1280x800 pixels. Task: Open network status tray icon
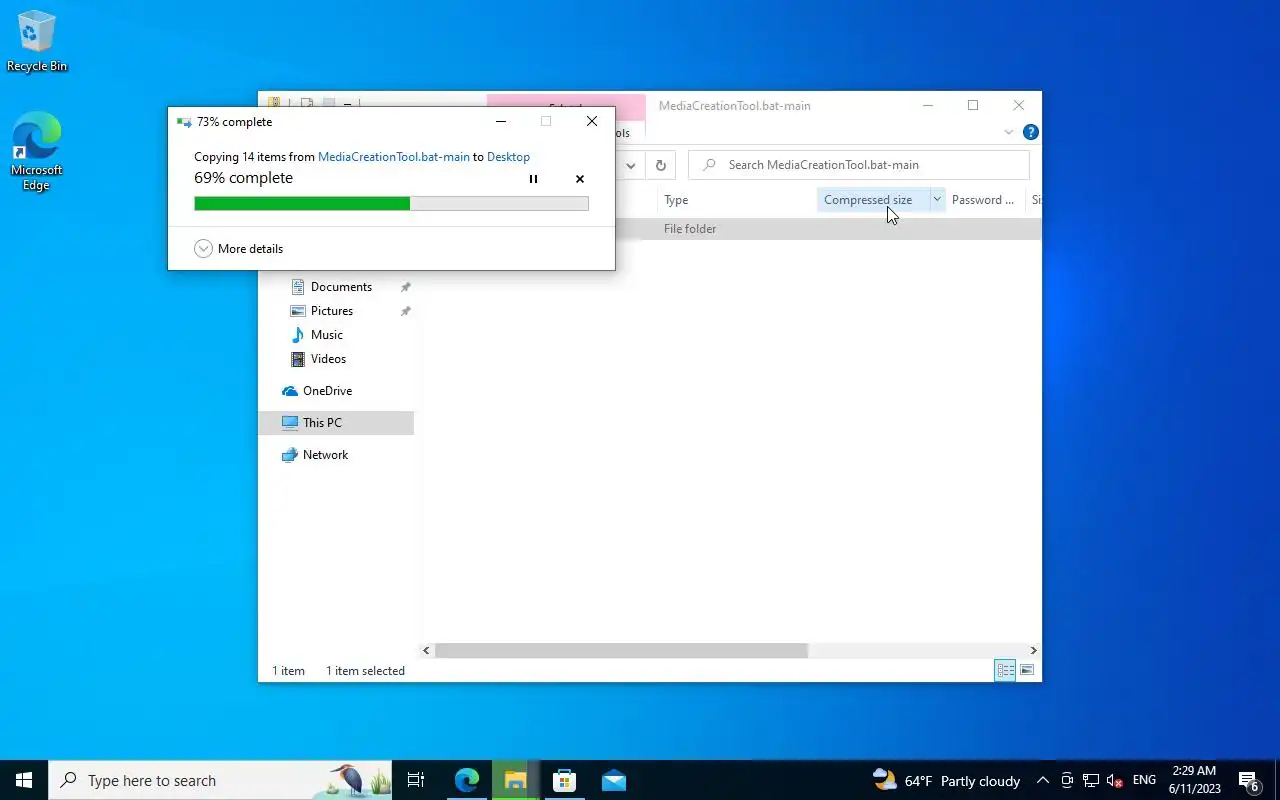1091,781
